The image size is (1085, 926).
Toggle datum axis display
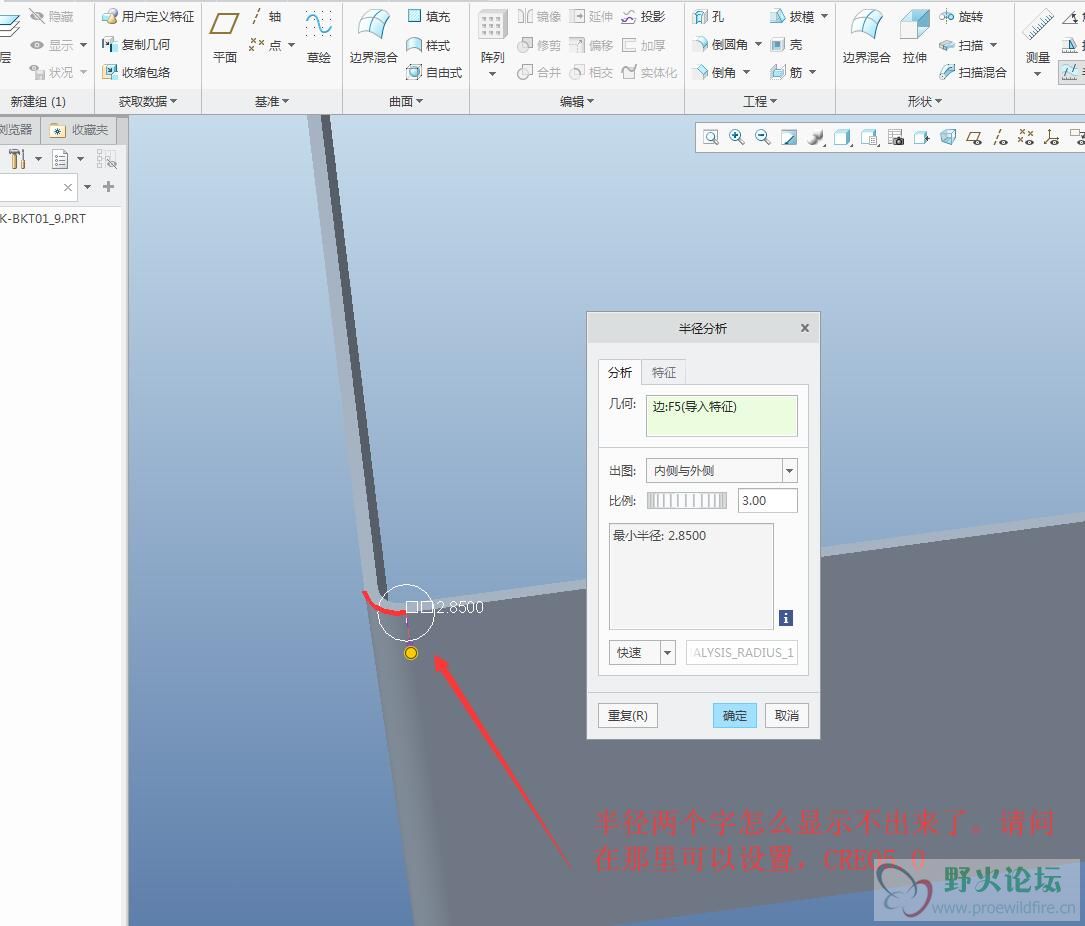(x=1000, y=137)
